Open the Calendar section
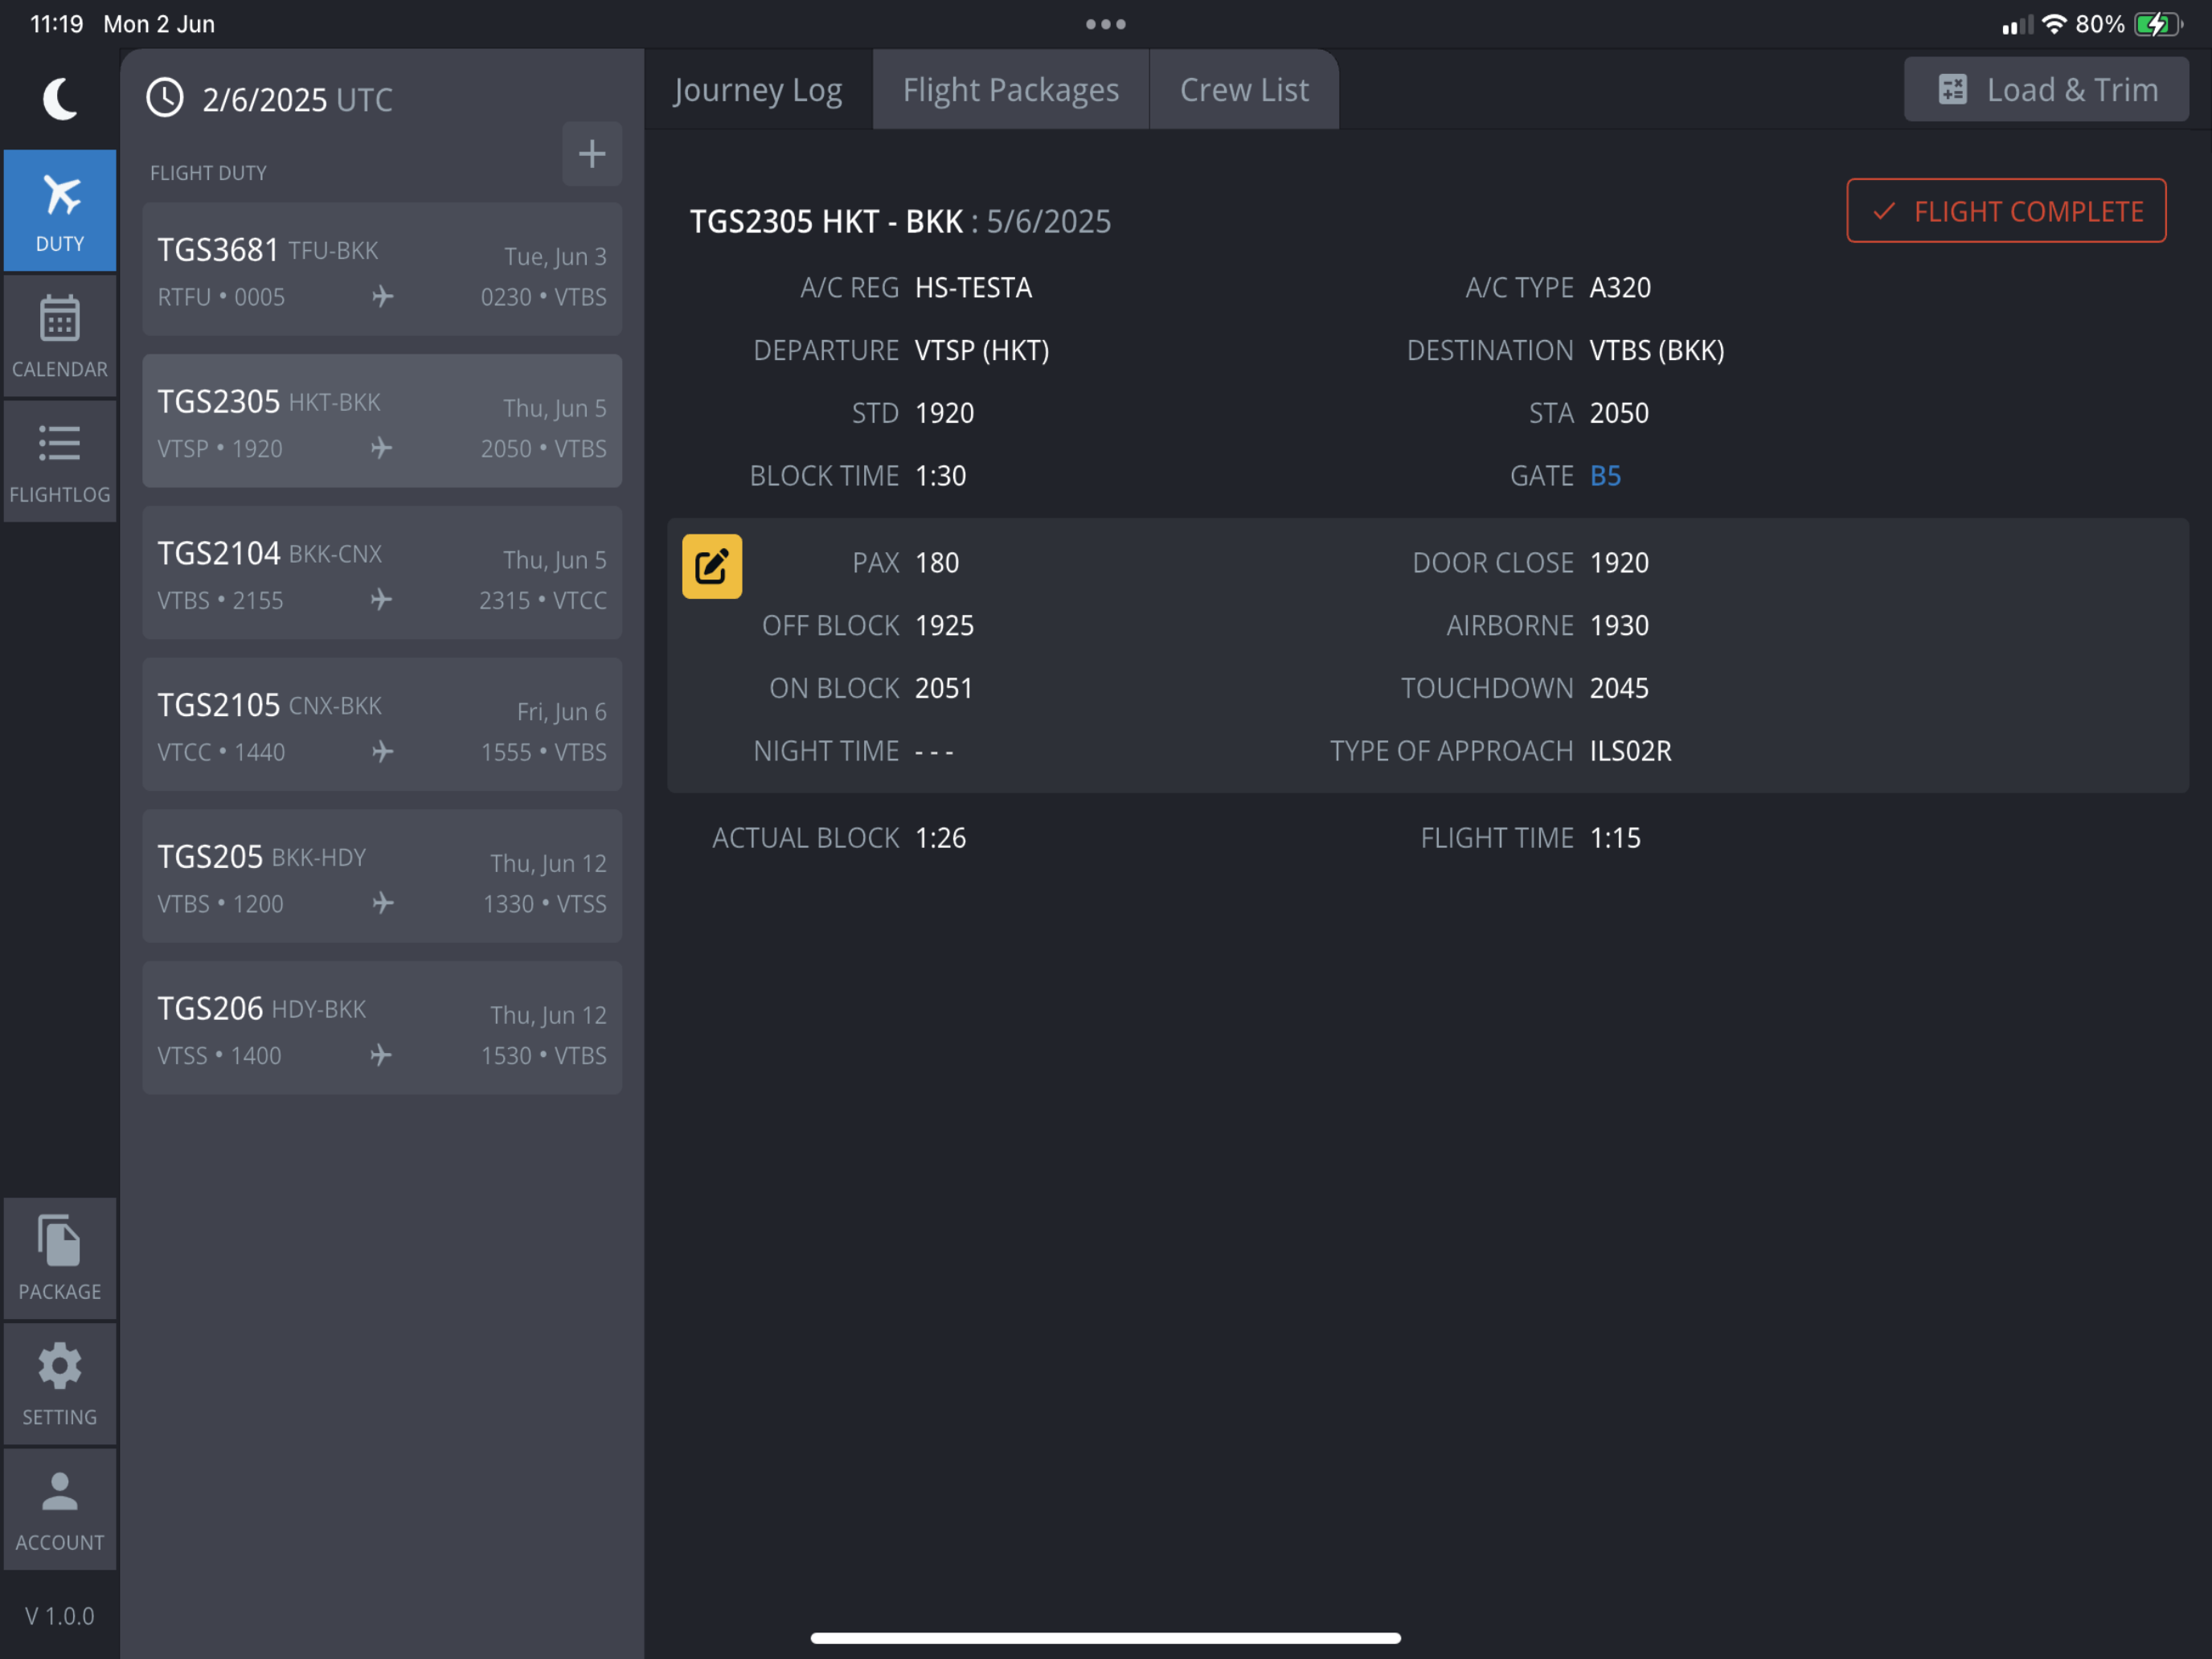 coord(60,336)
